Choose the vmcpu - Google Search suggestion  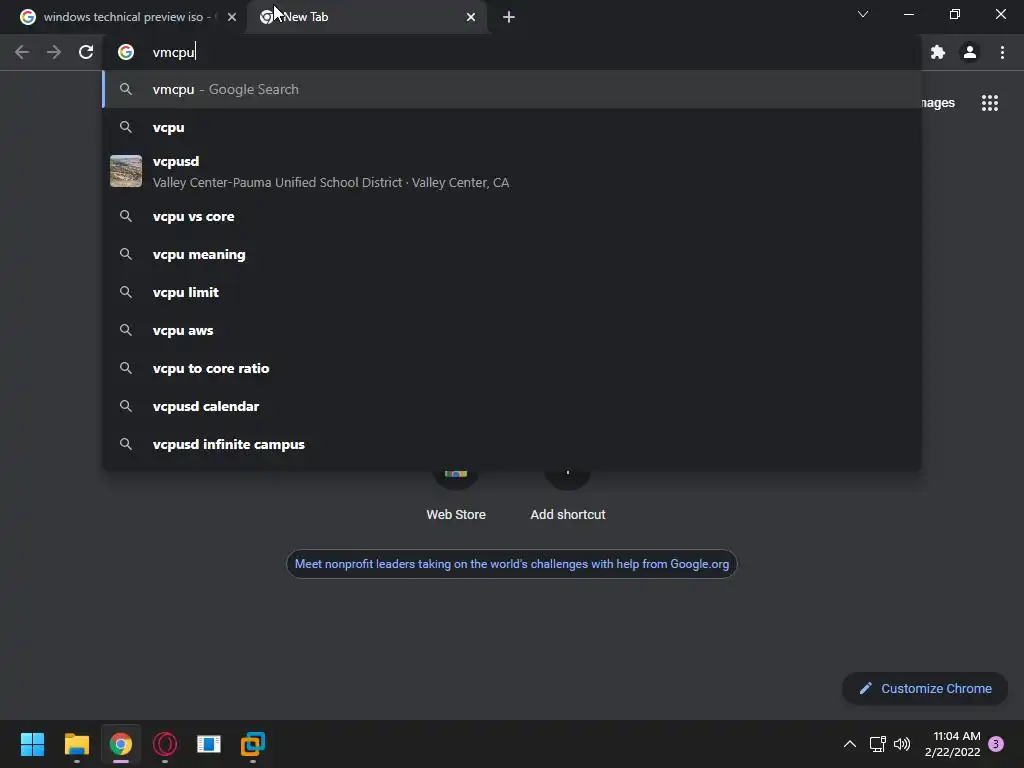[x=513, y=89]
